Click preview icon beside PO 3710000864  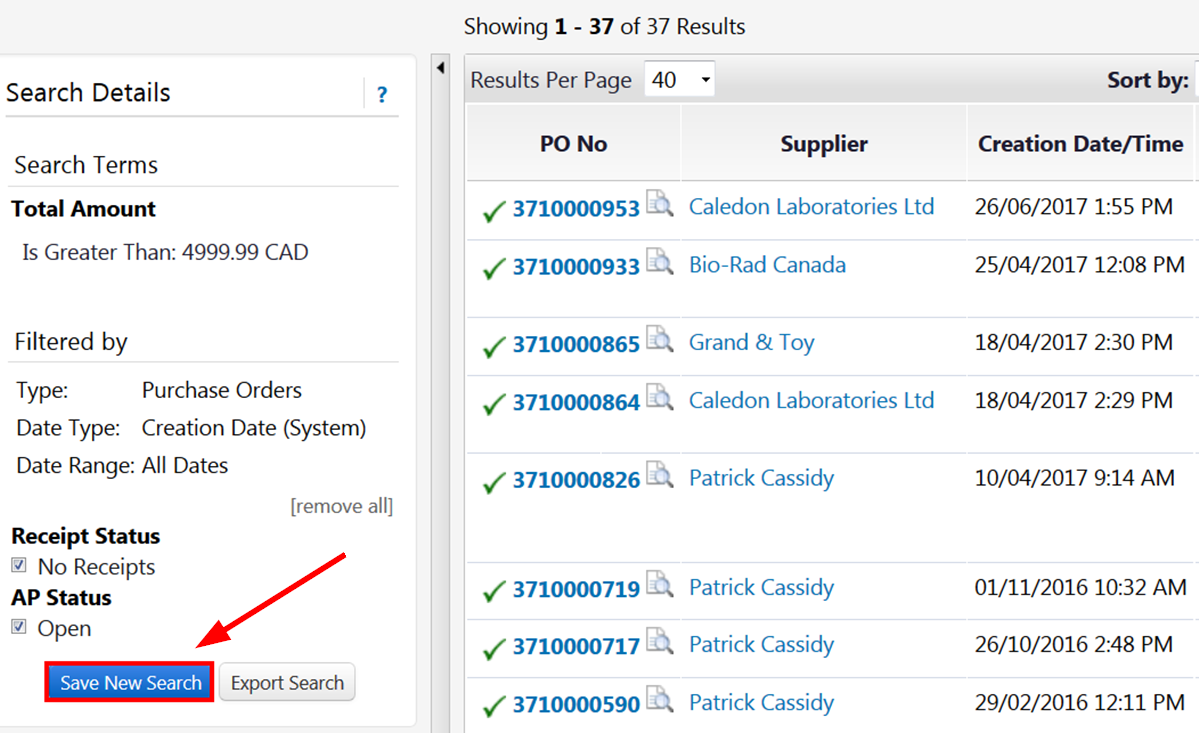pos(659,397)
